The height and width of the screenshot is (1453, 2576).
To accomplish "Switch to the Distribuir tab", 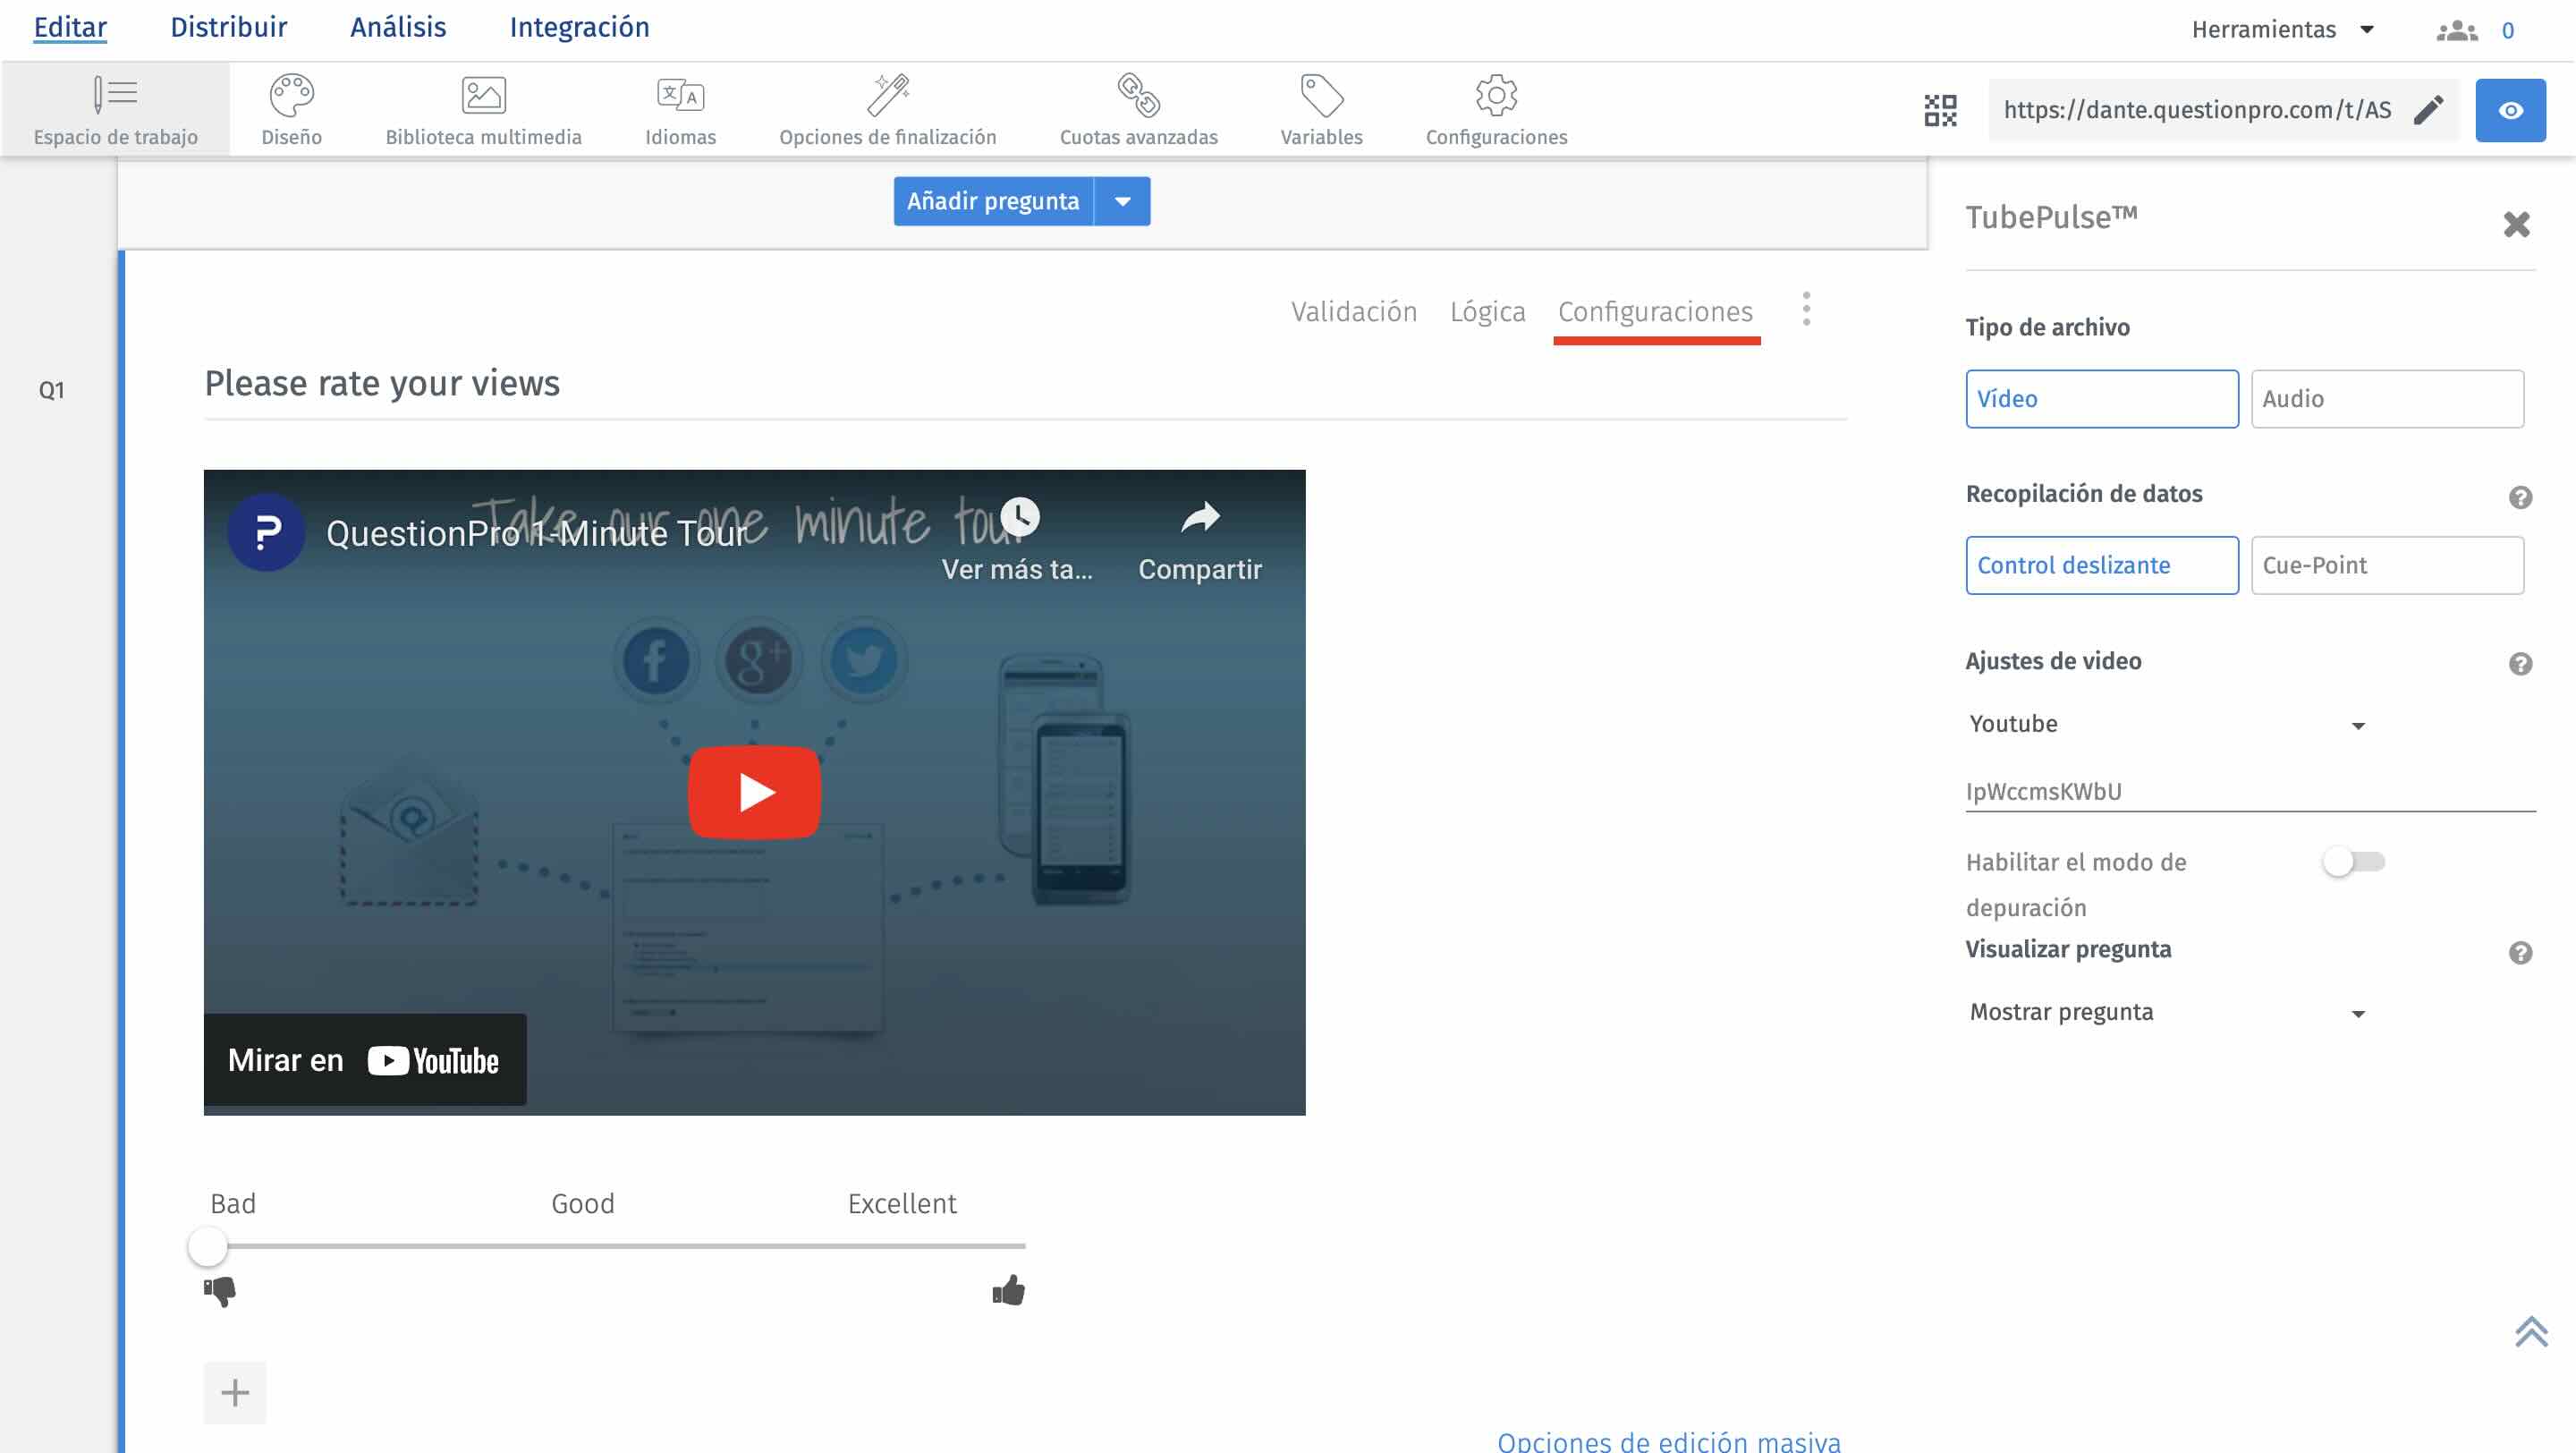I will [x=228, y=27].
